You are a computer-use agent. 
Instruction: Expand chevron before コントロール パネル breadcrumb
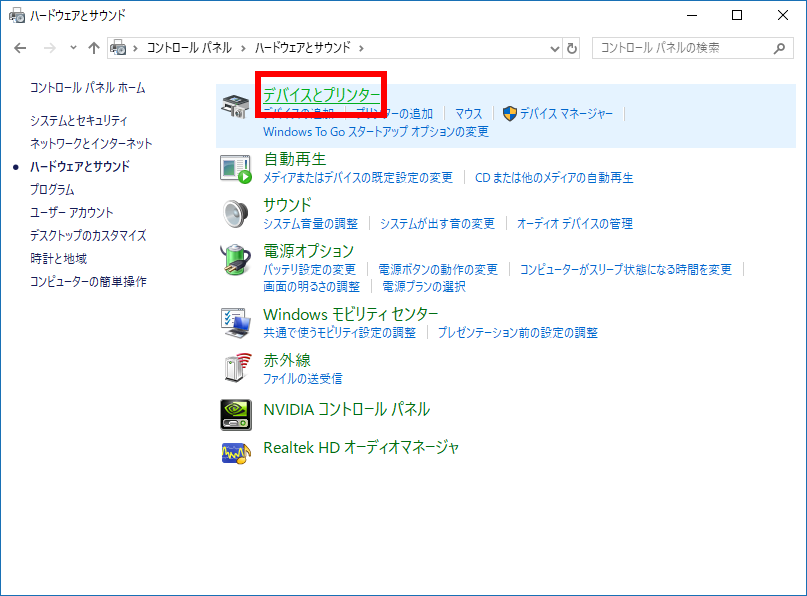pos(135,48)
